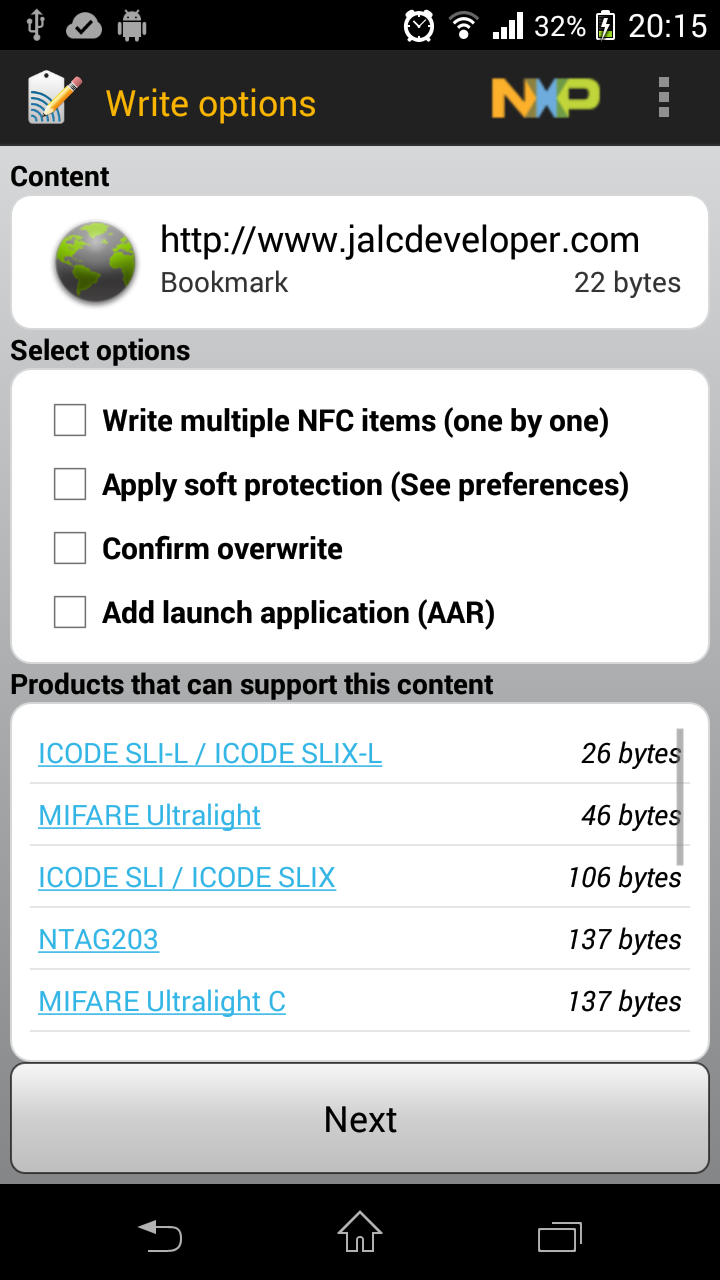
Task: Check Add launch application (AAR)
Action: pos(69,612)
